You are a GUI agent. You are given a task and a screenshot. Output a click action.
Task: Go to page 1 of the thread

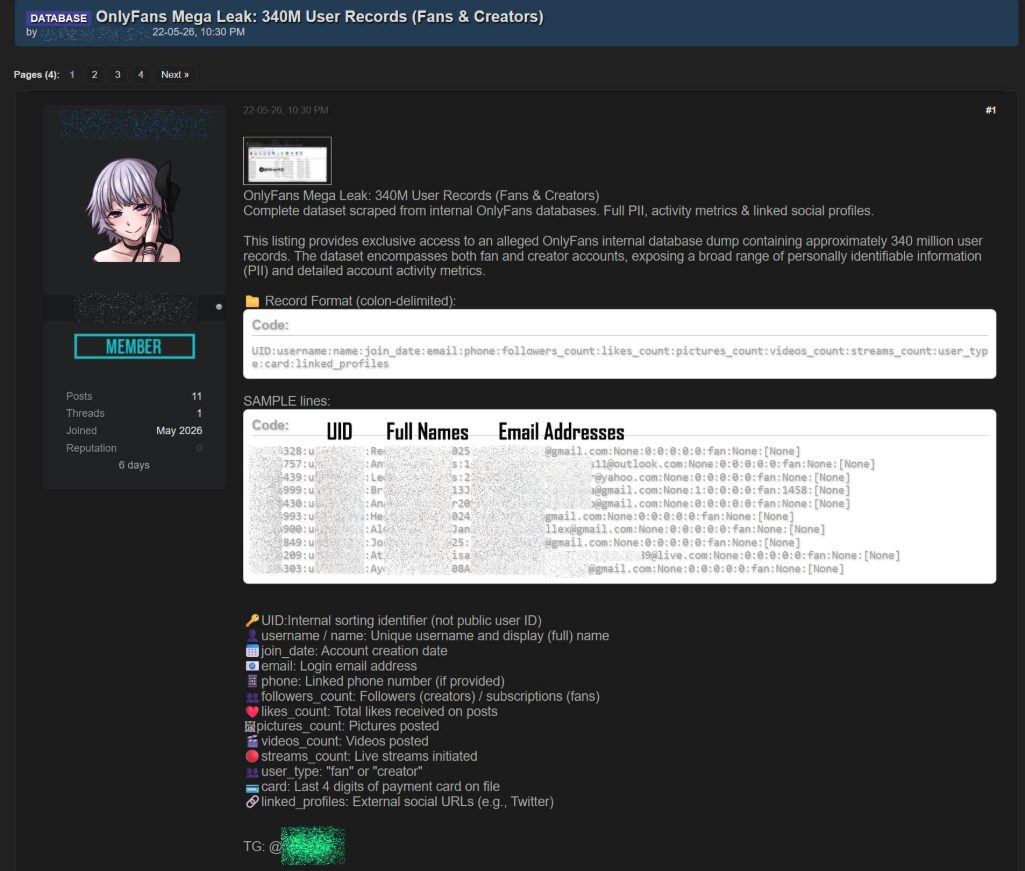click(72, 75)
